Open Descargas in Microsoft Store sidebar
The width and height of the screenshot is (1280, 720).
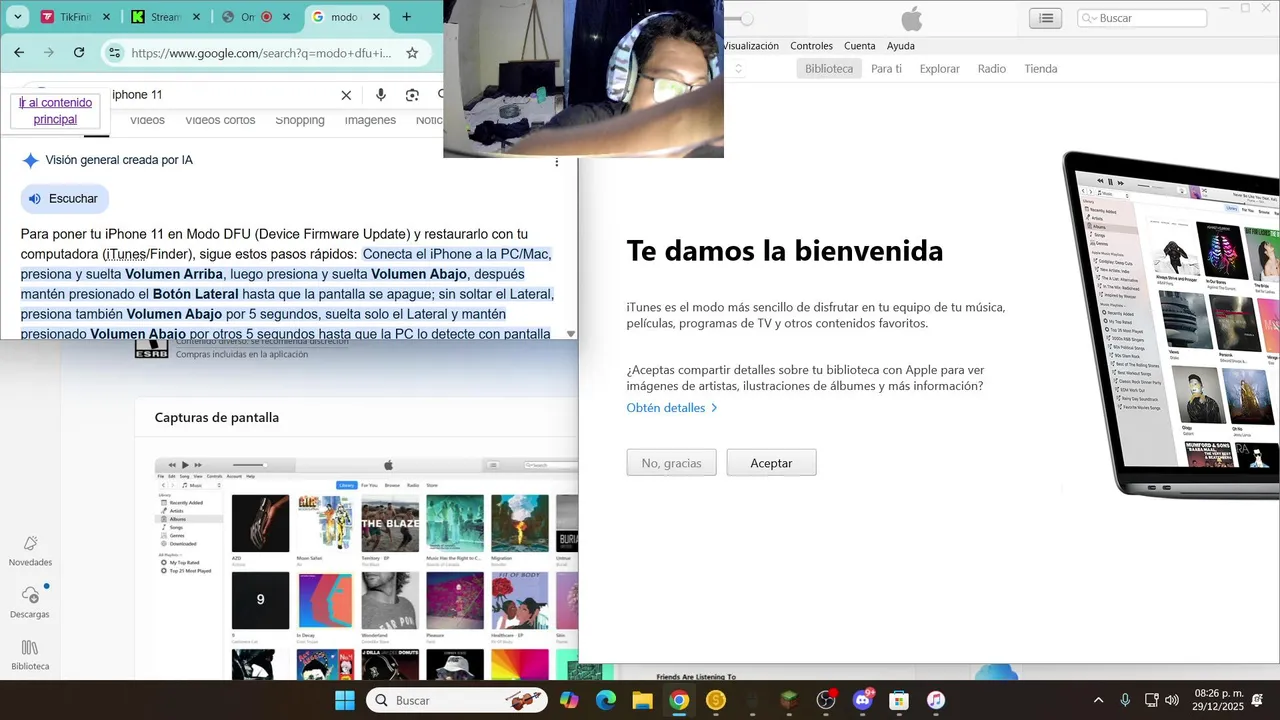(x=30, y=603)
